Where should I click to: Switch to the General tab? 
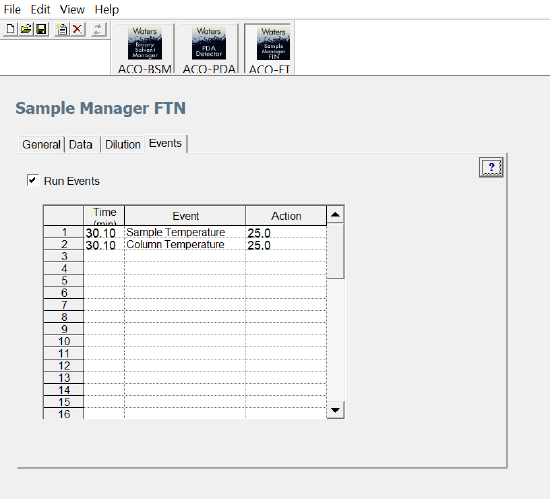(x=41, y=144)
